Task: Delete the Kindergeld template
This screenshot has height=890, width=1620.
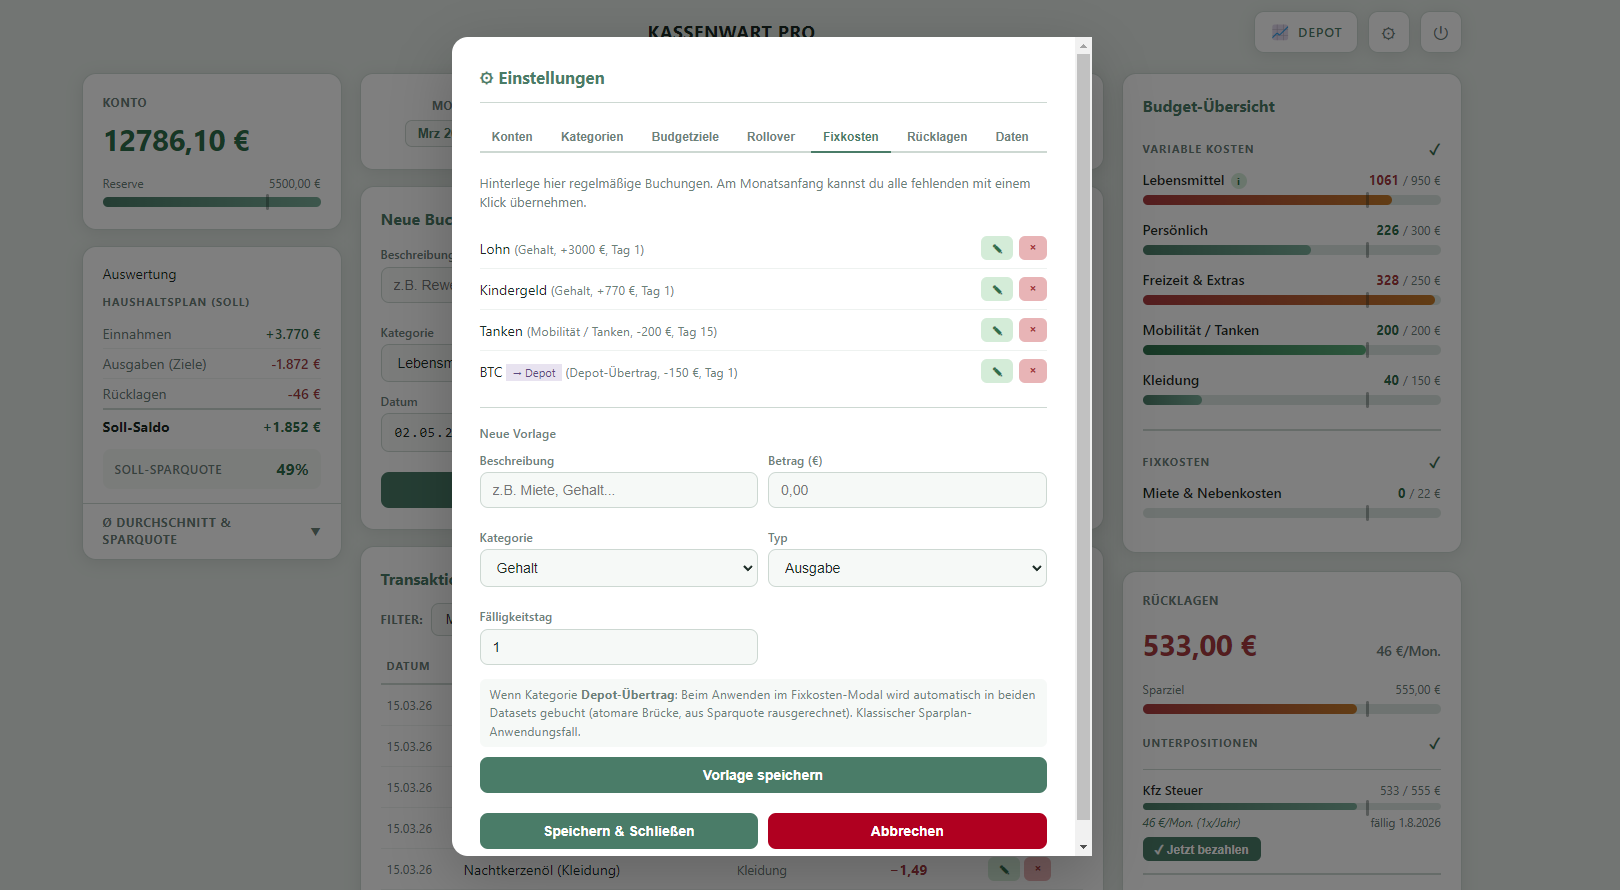Action: click(1033, 289)
